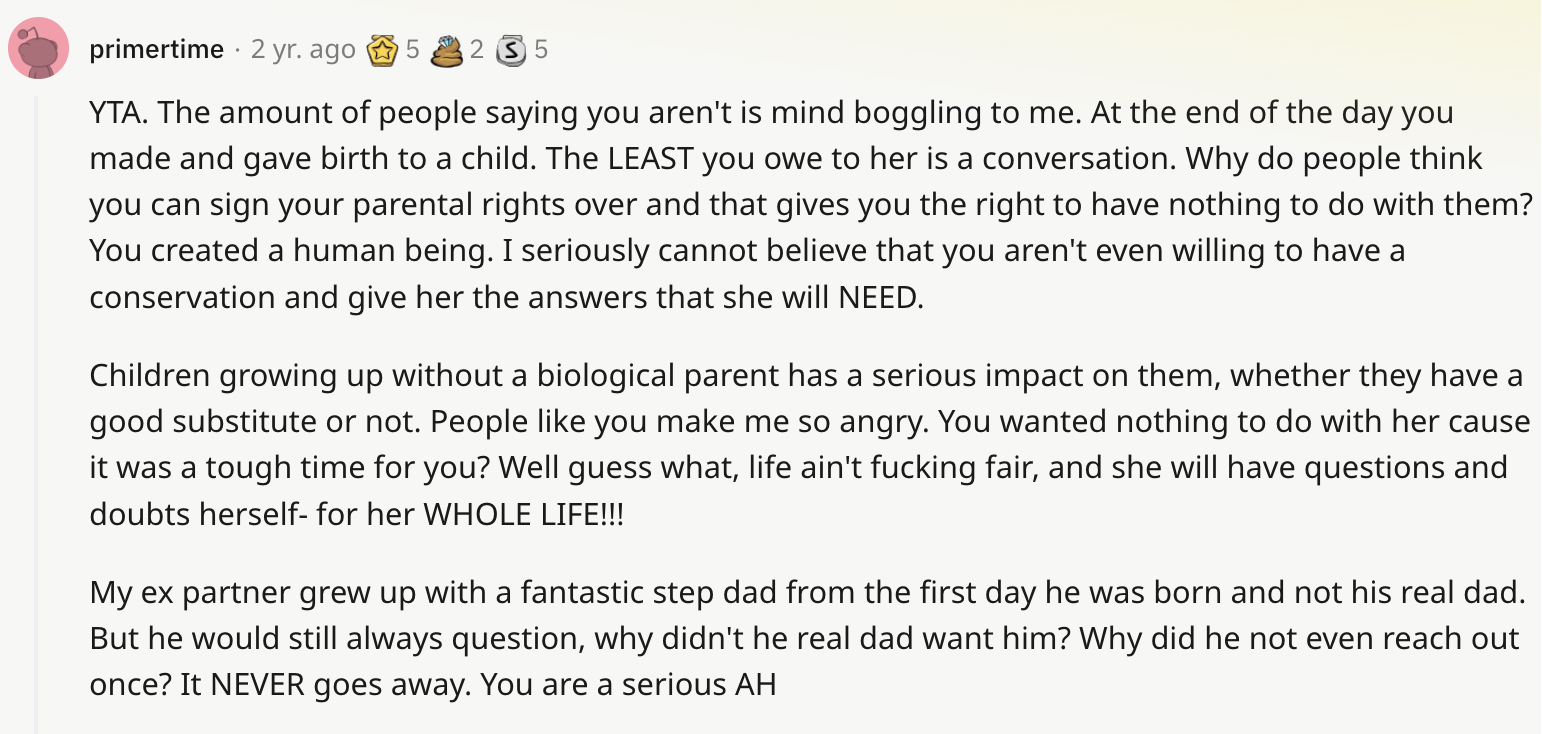Click the paragraph starting "YTA. The amount"

click(x=811, y=205)
